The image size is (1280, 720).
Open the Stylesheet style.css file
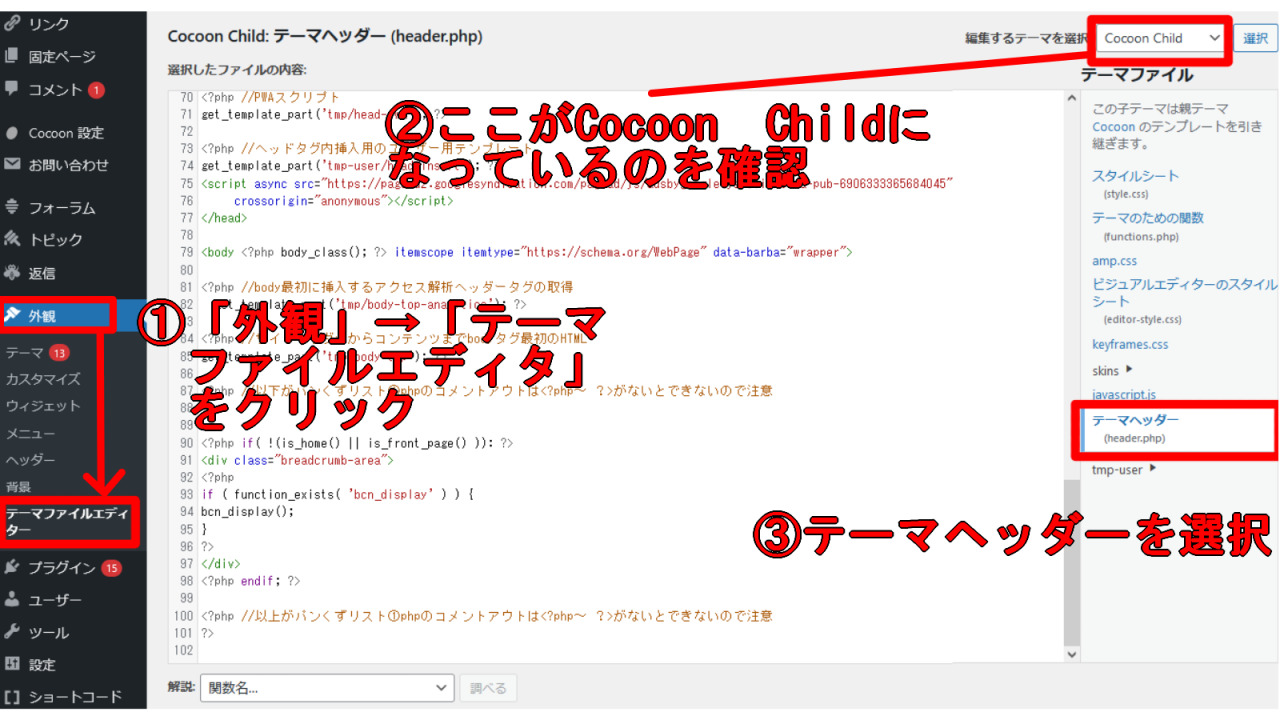click(x=1135, y=176)
